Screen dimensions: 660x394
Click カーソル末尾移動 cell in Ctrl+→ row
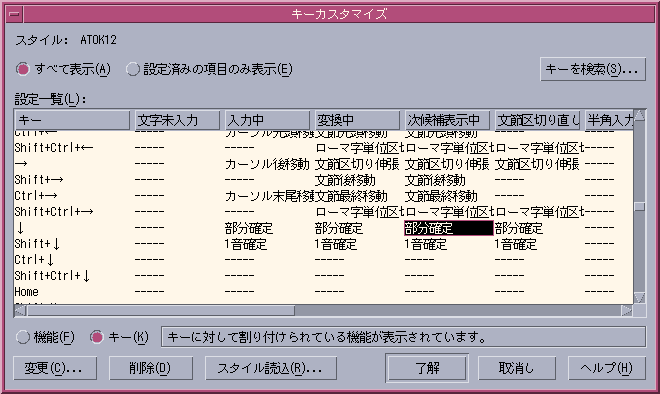click(x=269, y=196)
